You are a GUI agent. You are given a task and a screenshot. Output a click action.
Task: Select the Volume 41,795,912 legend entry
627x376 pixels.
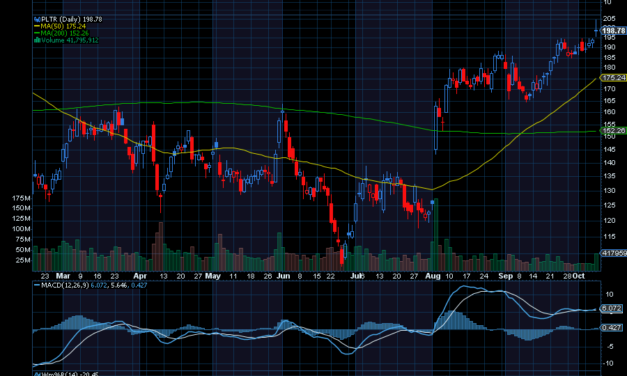pos(70,40)
